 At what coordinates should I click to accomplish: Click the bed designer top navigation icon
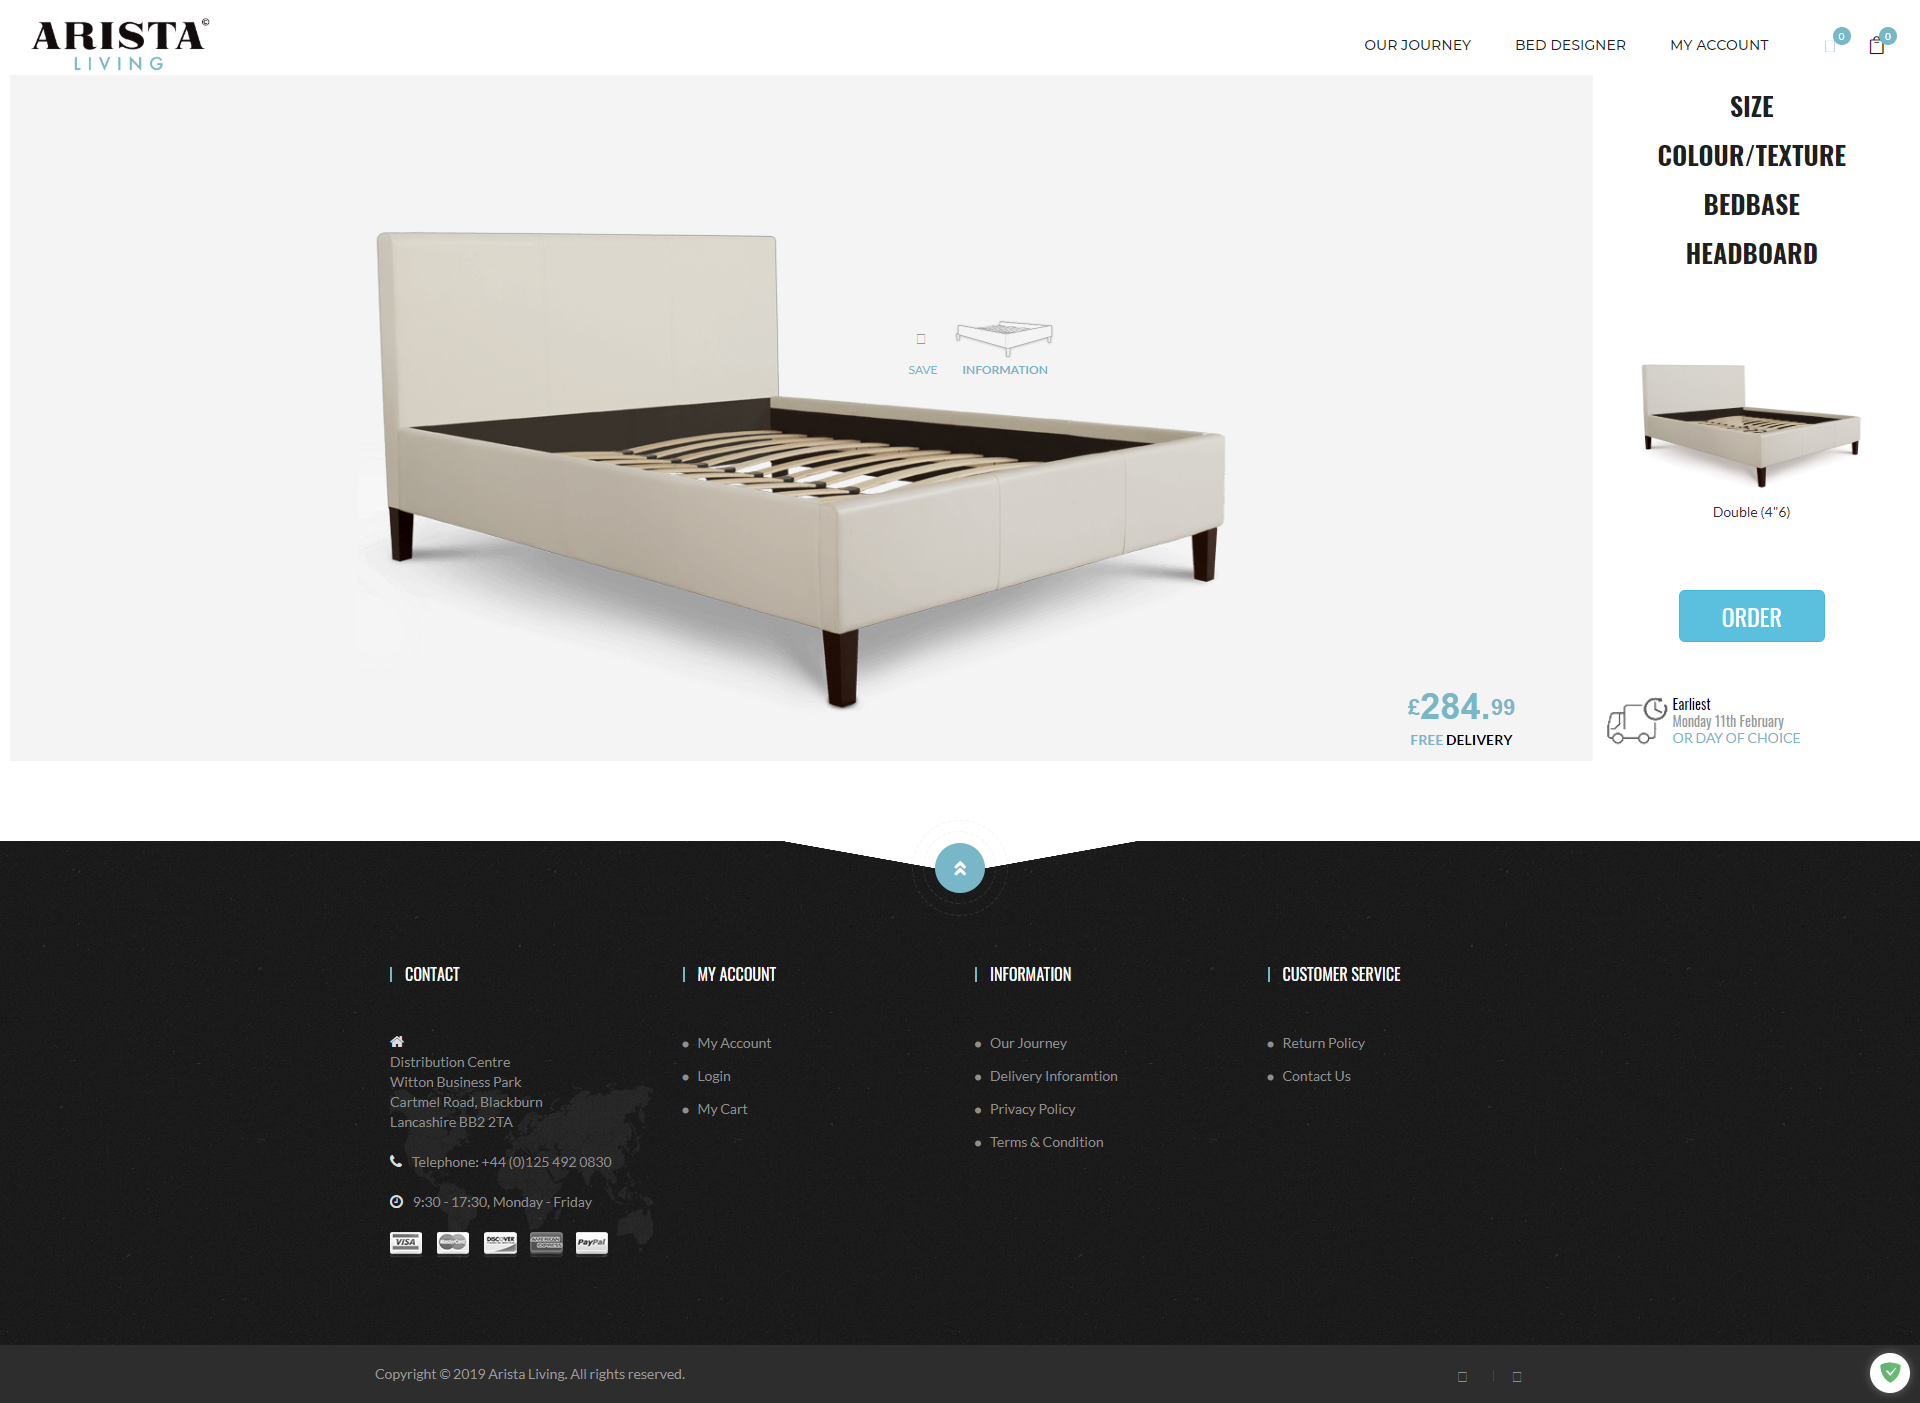tap(1570, 45)
